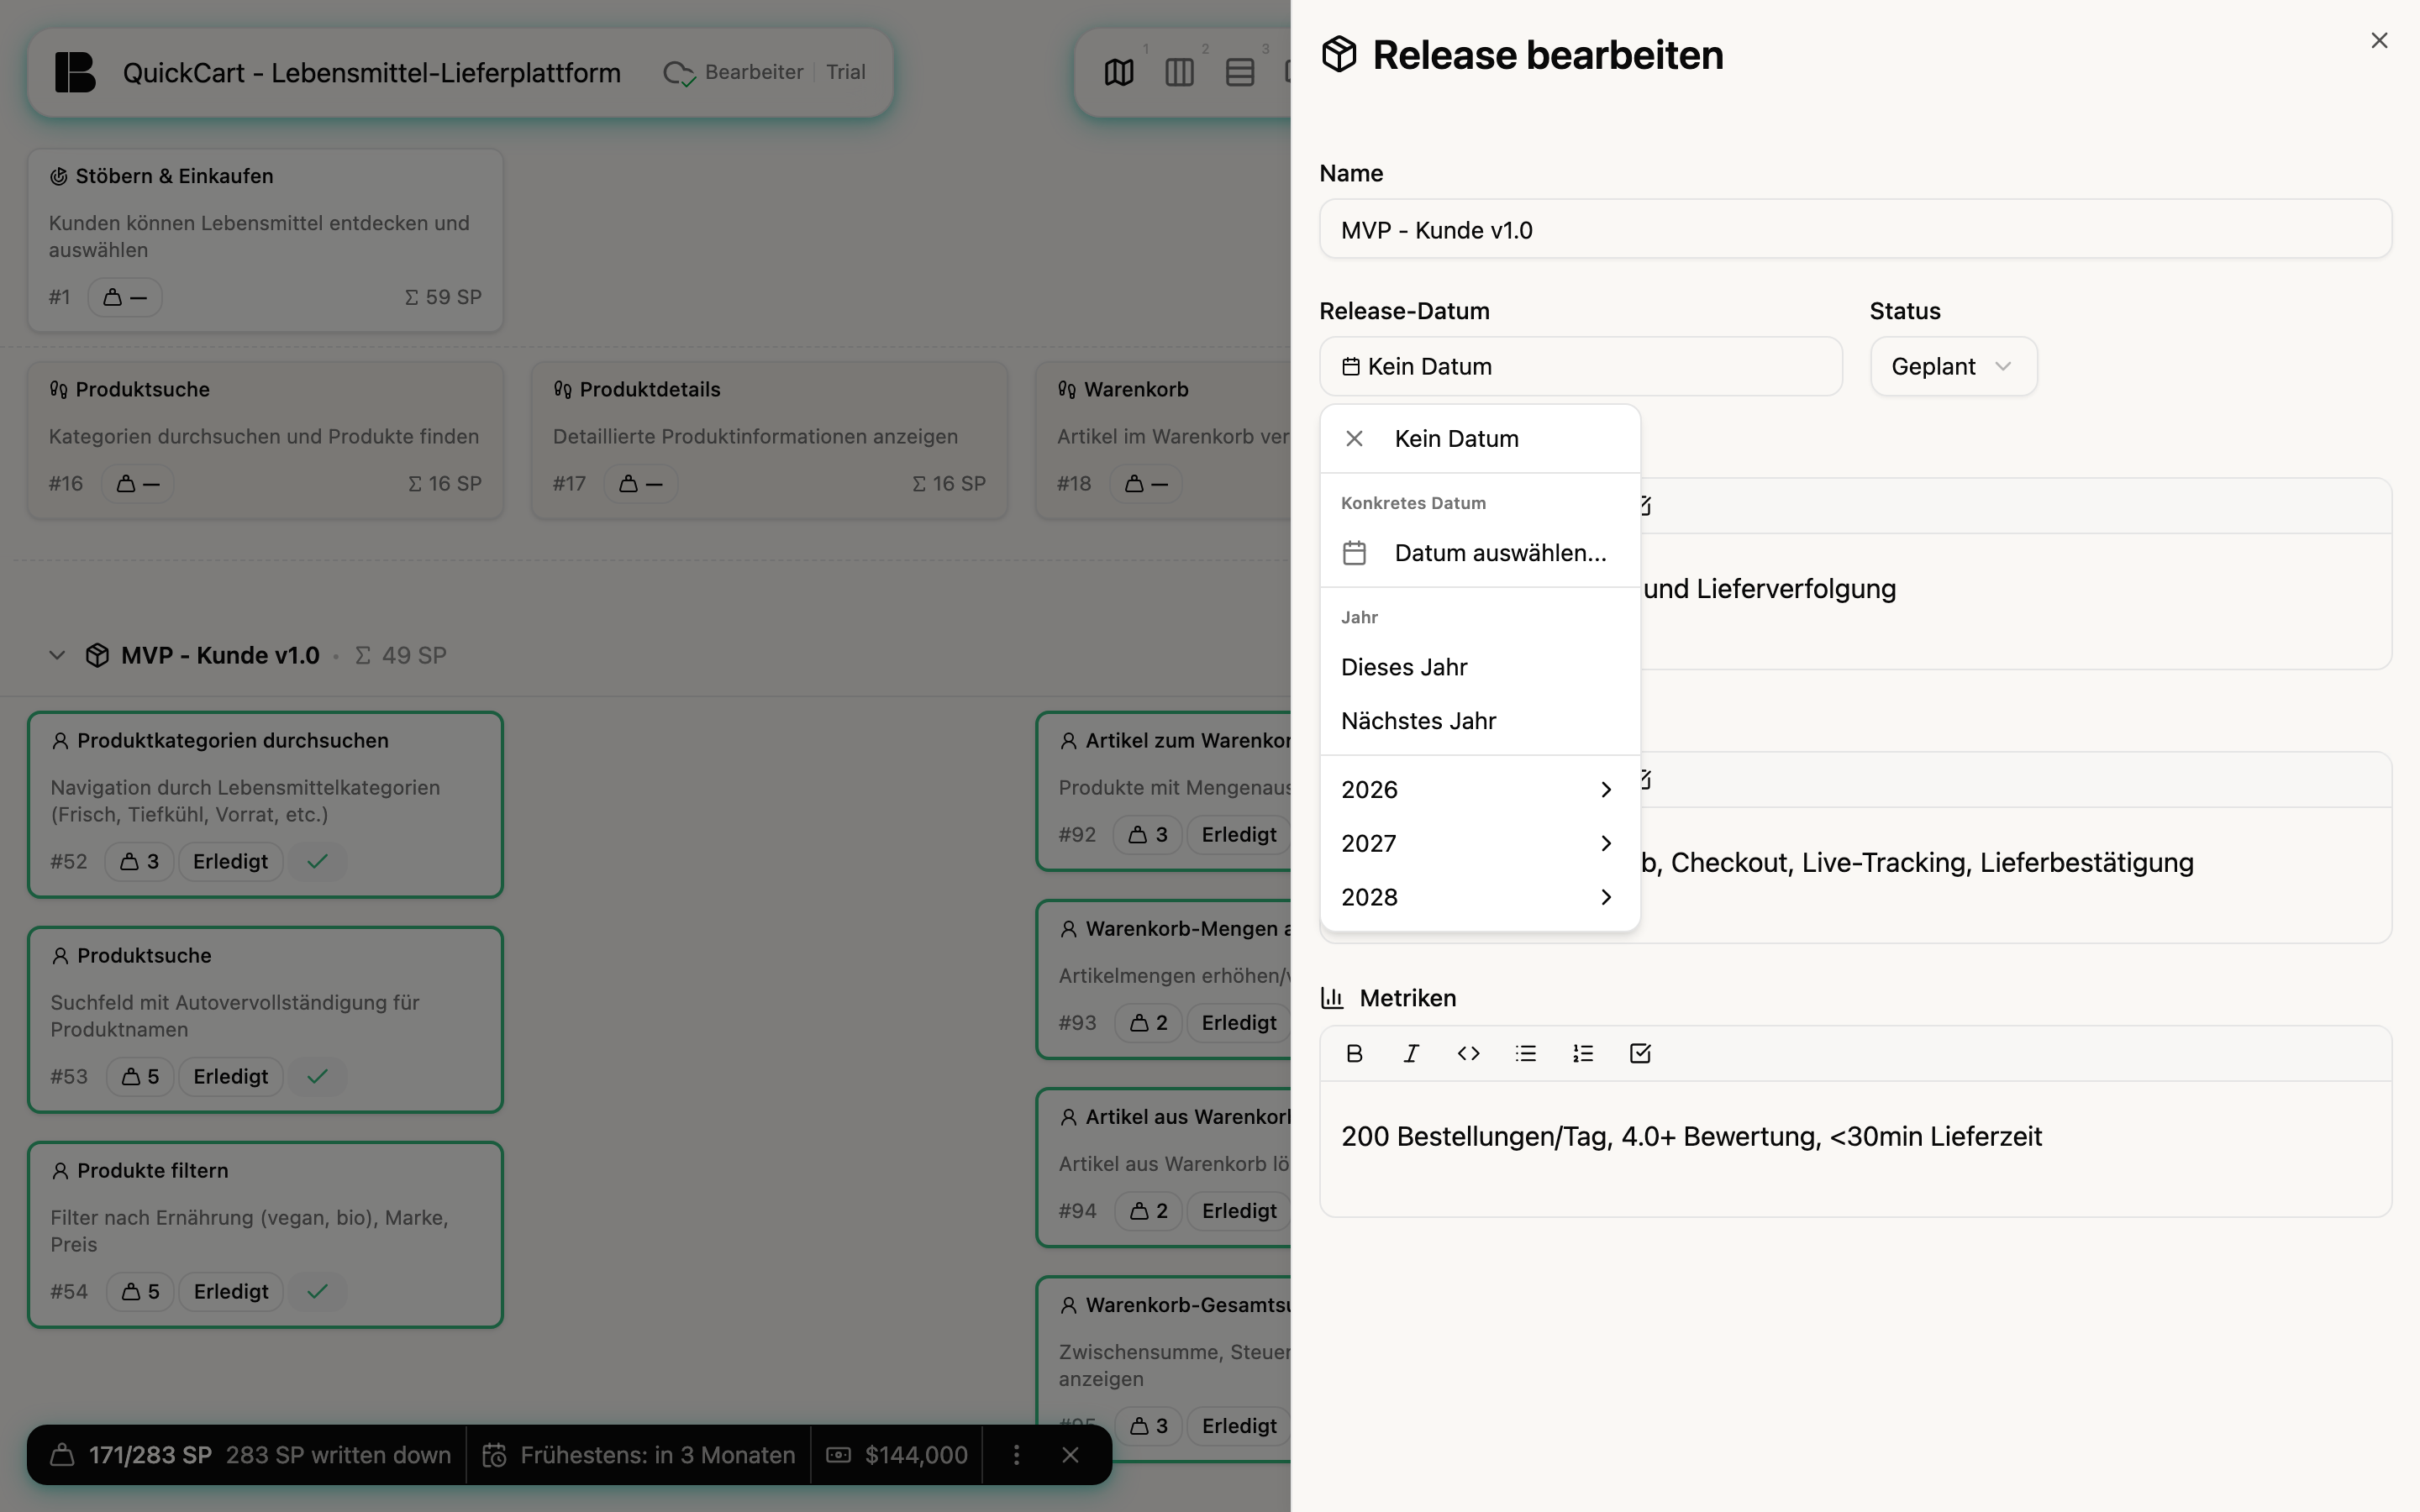
Task: Choose Datum auswählen... option
Action: tap(1479, 553)
